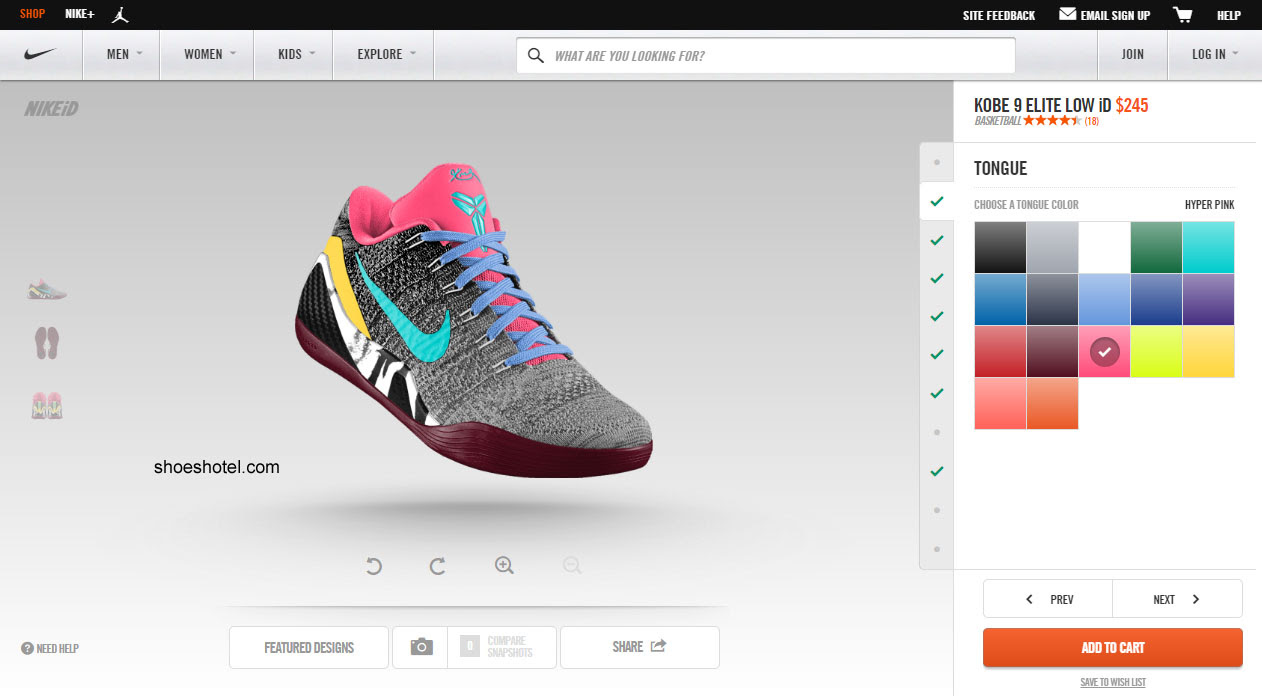Select the checked hyper pink swatch
The height and width of the screenshot is (696, 1262).
pyautogui.click(x=1104, y=351)
